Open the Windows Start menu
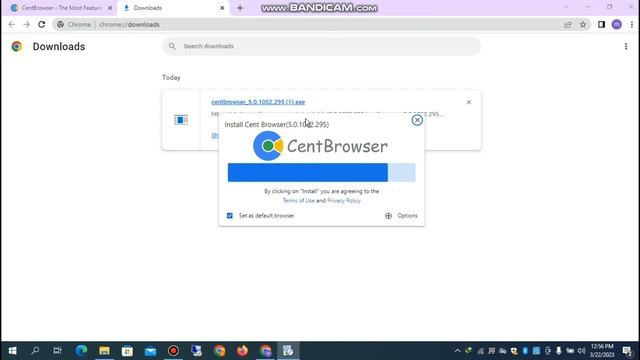Viewport: 640px width, 360px height. [12, 351]
